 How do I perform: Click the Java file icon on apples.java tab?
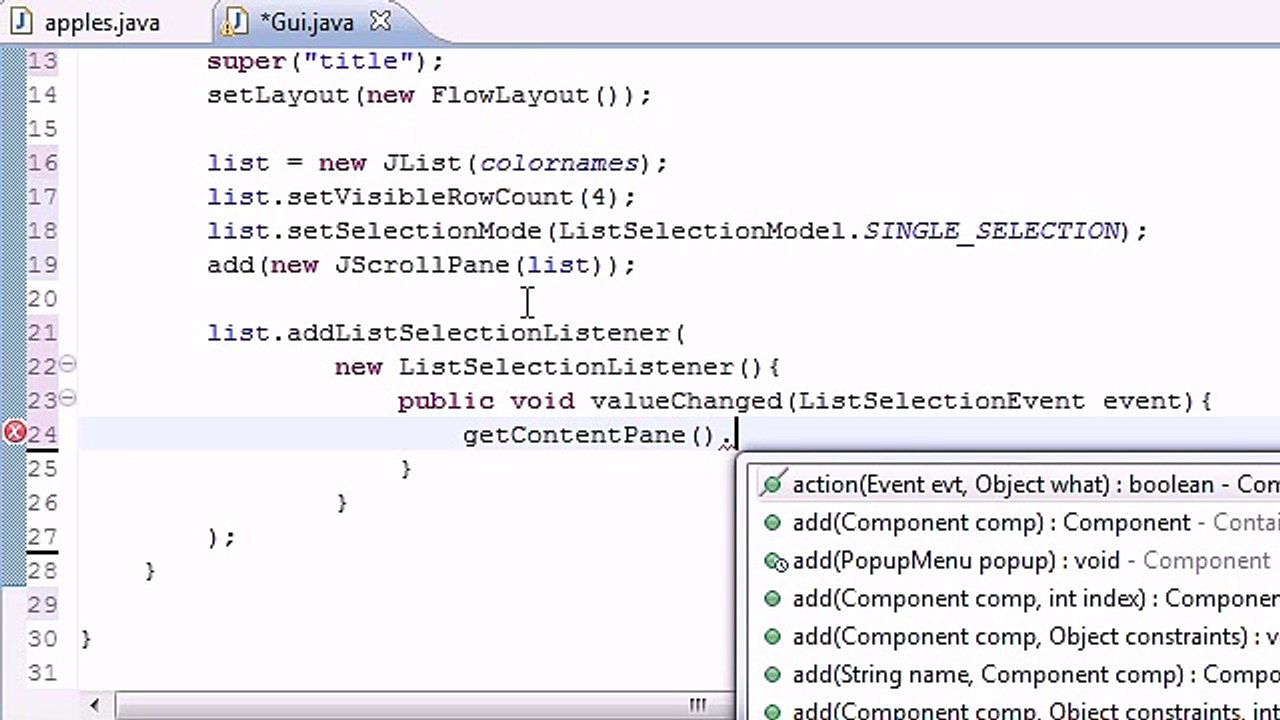(x=22, y=21)
